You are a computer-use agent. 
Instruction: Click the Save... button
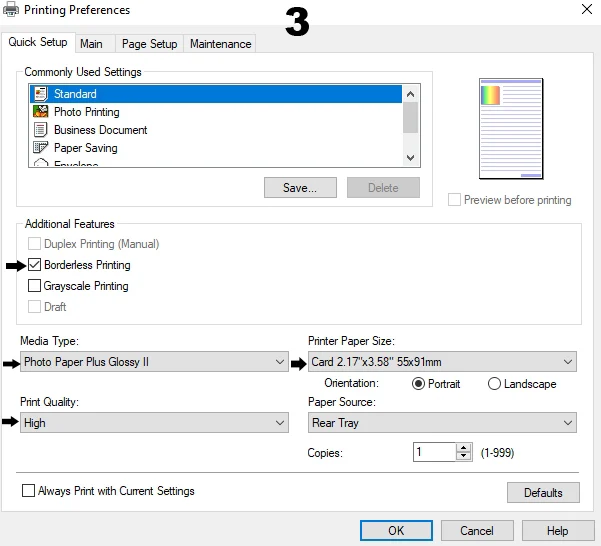300,187
